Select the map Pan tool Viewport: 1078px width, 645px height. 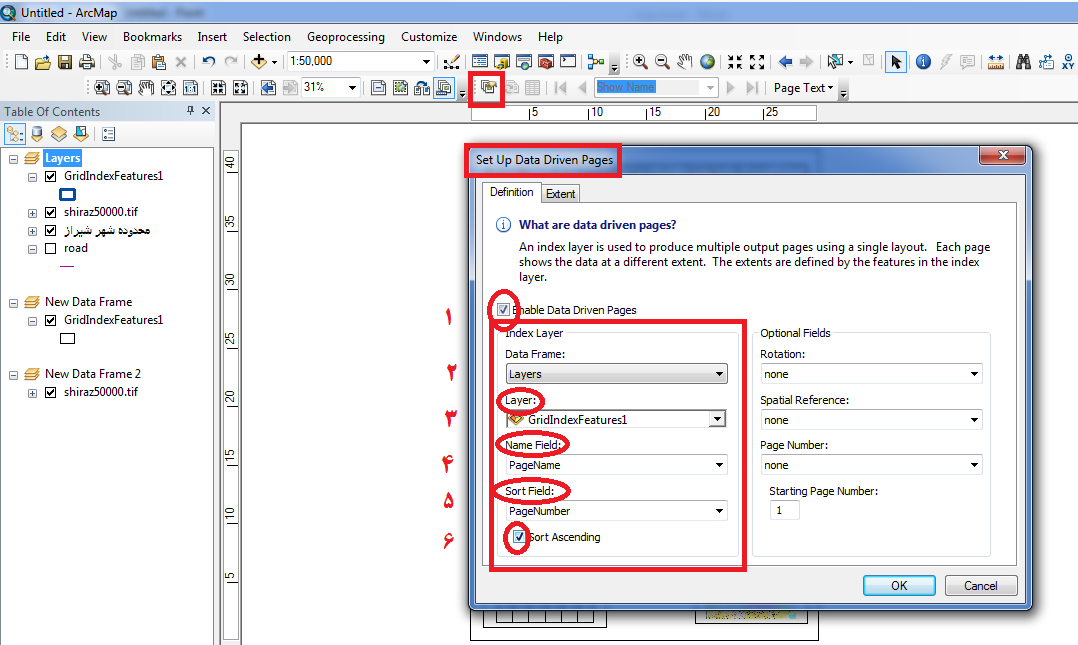pos(684,62)
